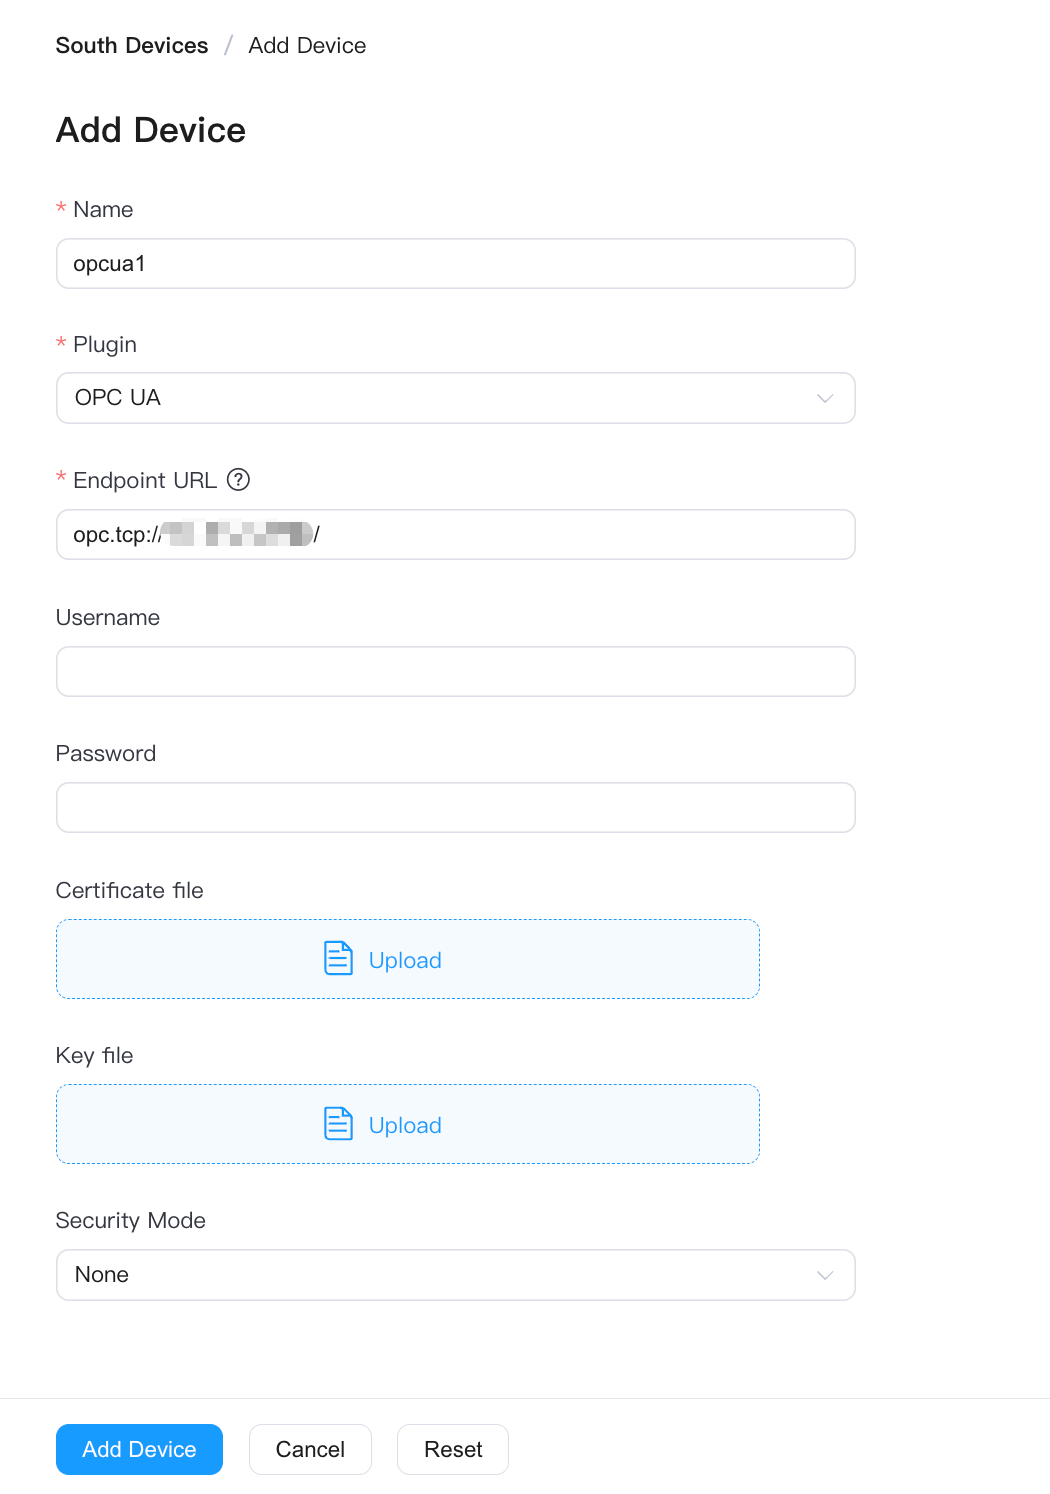The height and width of the screenshot is (1494, 1050).
Task: Reset the Add Device form
Action: pyautogui.click(x=452, y=1449)
